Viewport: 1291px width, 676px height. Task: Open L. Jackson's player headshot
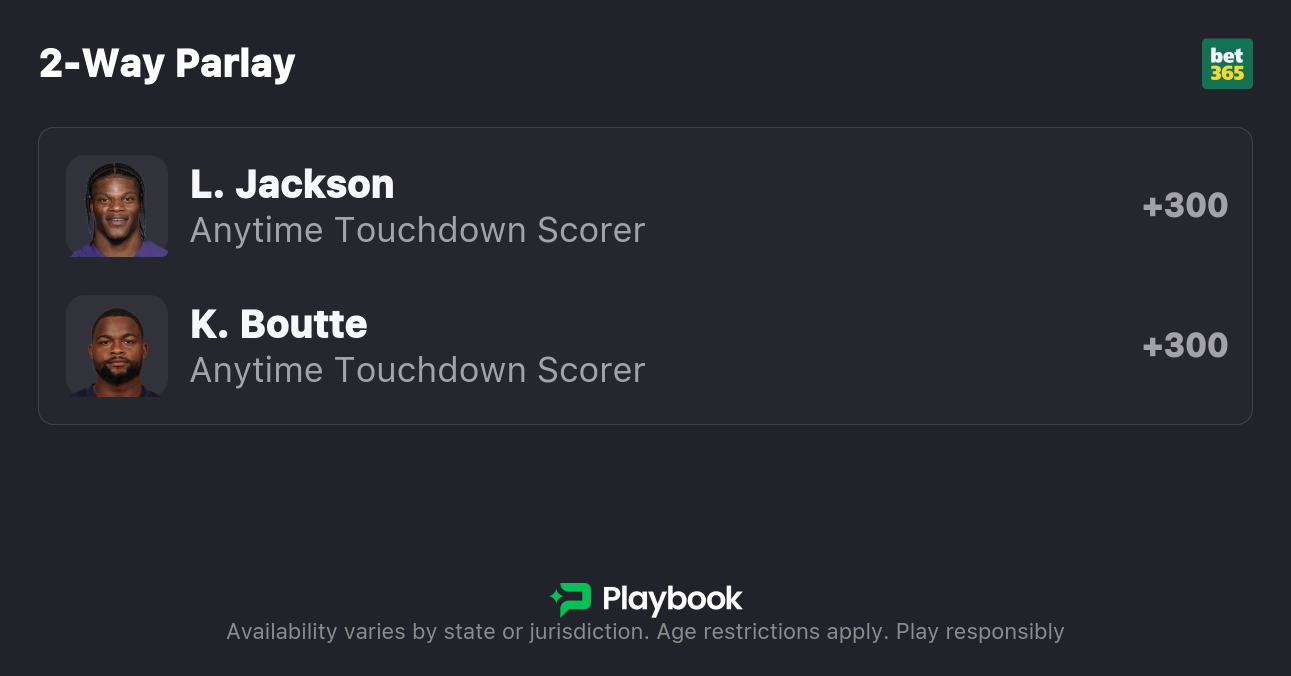117,206
